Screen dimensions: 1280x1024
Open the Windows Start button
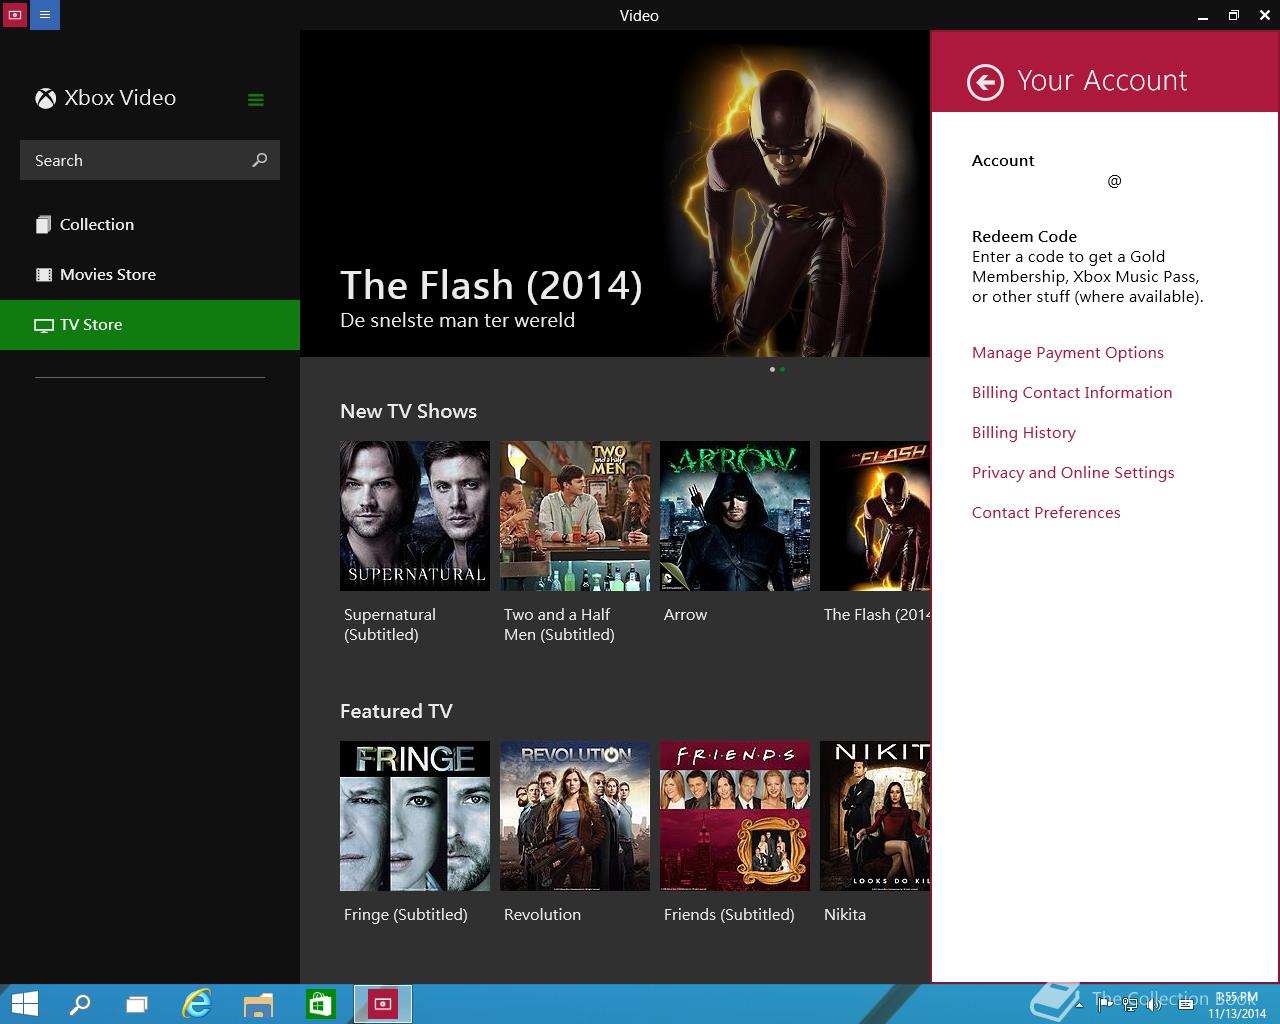click(24, 1004)
